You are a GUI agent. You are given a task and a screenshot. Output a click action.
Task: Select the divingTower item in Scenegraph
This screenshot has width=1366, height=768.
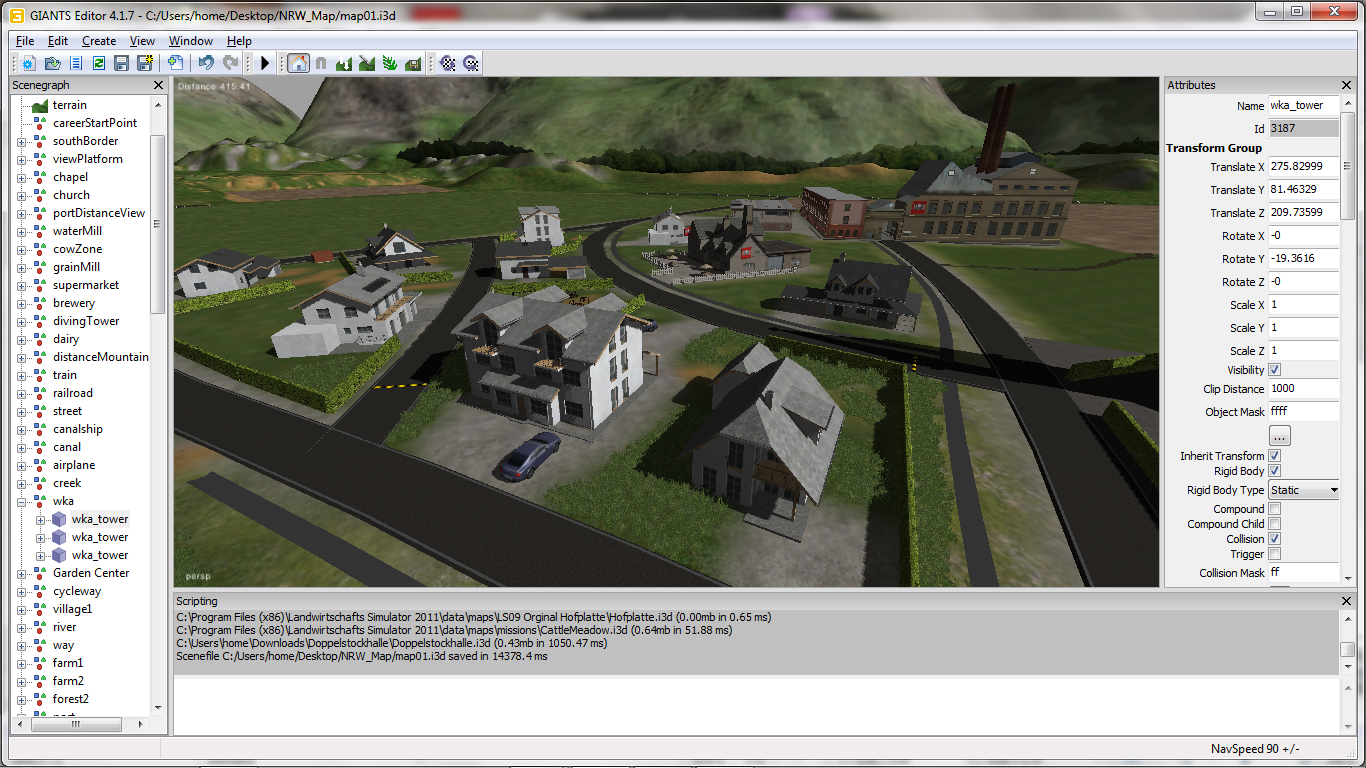pyautogui.click(x=86, y=321)
